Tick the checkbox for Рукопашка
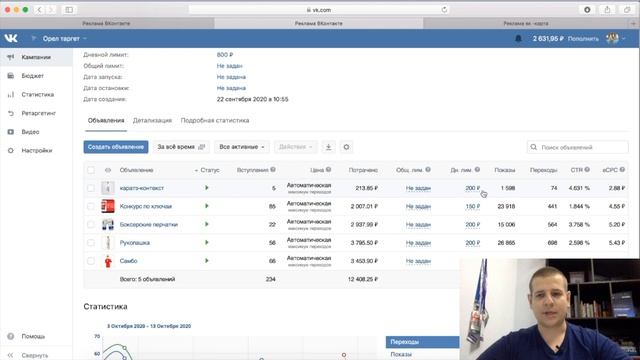The height and width of the screenshot is (360, 640). tap(91, 242)
